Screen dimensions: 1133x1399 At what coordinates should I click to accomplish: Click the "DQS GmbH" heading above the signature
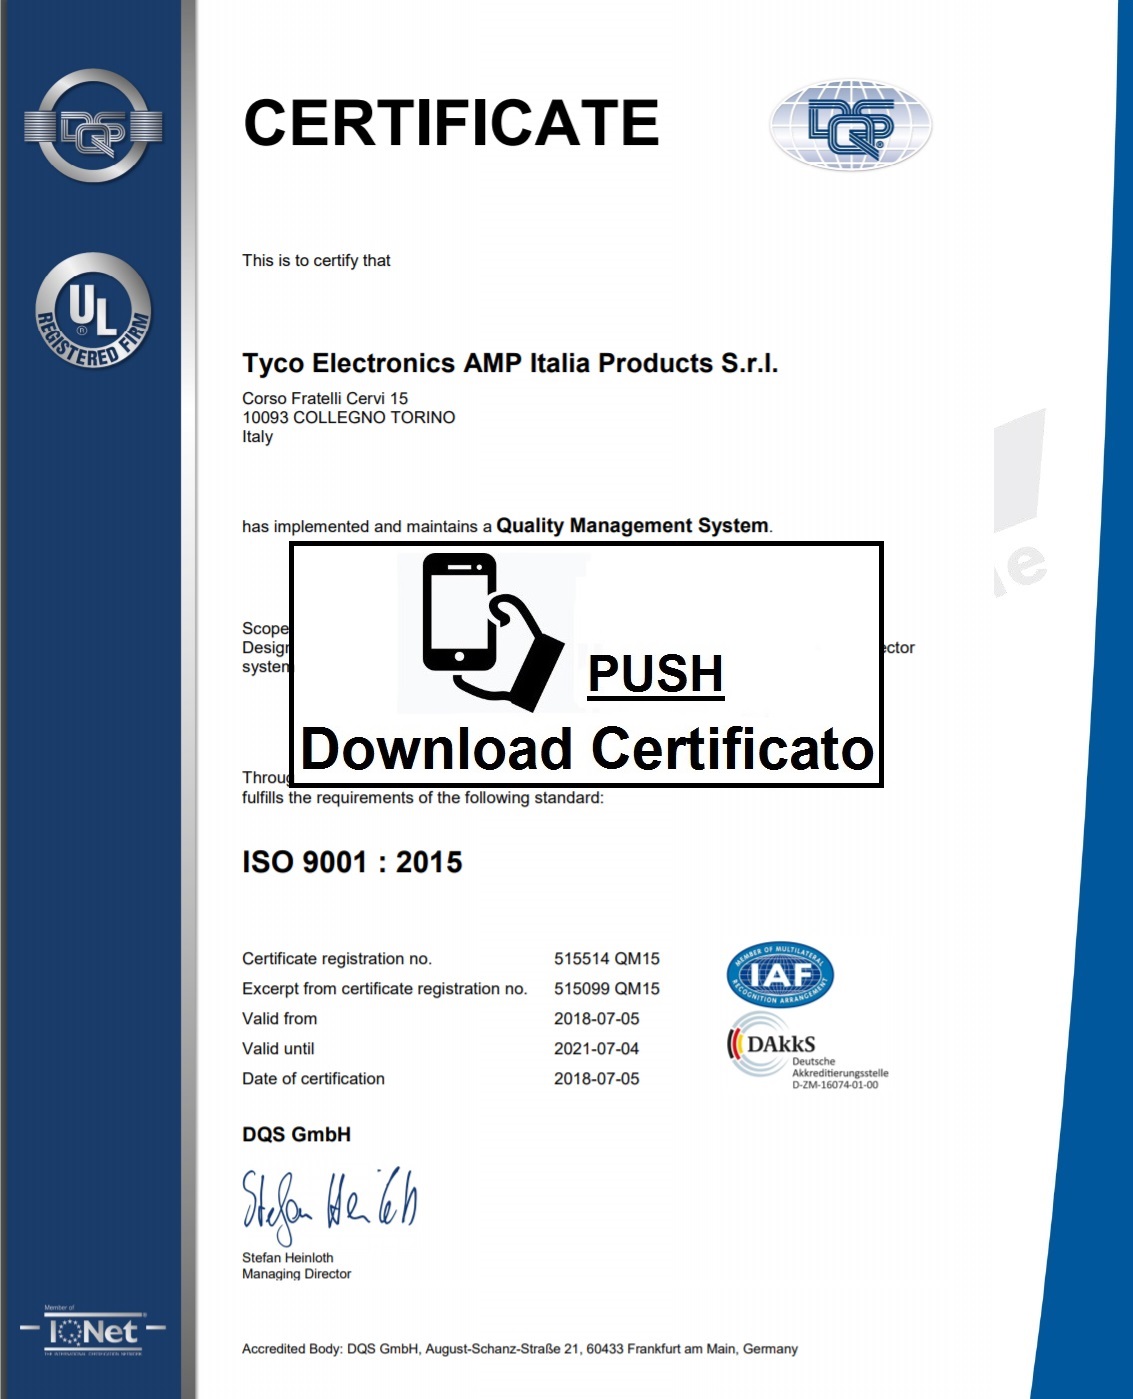[296, 1135]
